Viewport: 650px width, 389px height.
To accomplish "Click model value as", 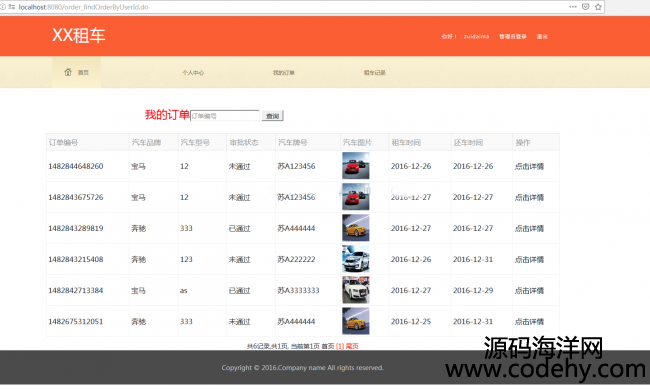I will [x=184, y=291].
